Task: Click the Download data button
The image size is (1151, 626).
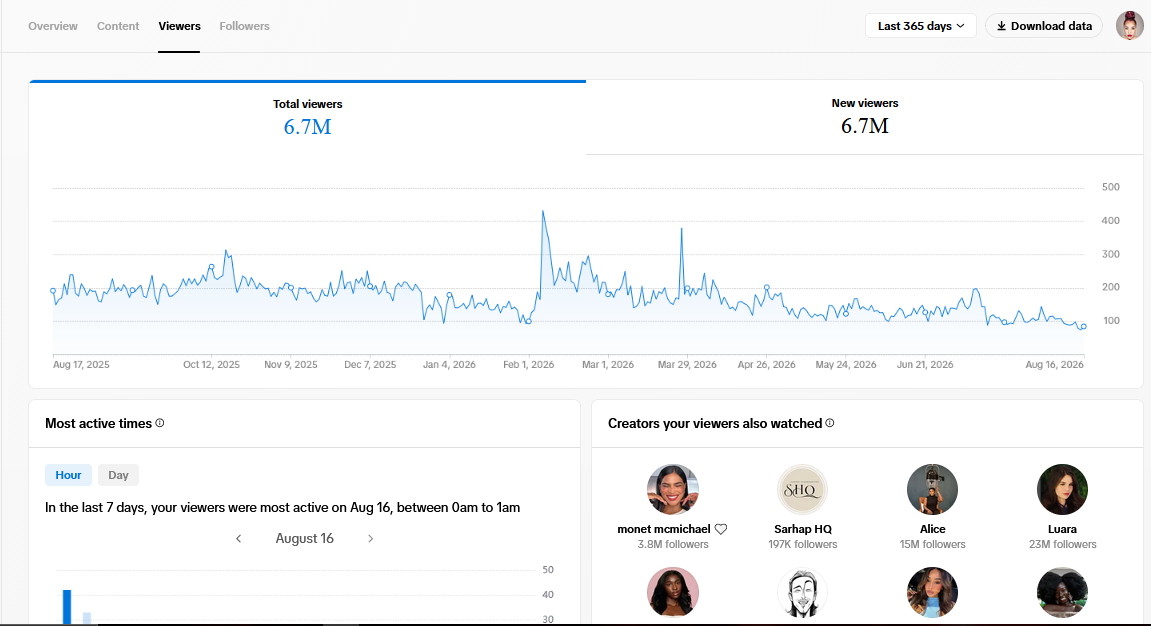Action: pos(1044,26)
